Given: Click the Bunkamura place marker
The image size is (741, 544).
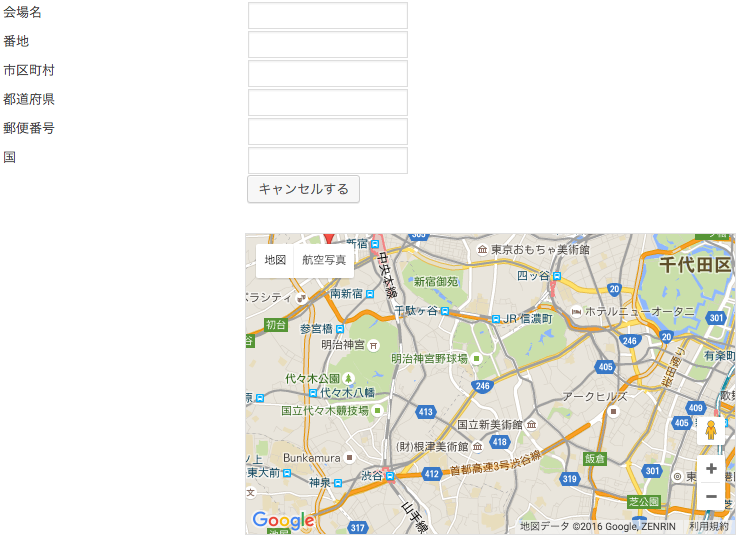Looking at the screenshot, I should (x=349, y=458).
